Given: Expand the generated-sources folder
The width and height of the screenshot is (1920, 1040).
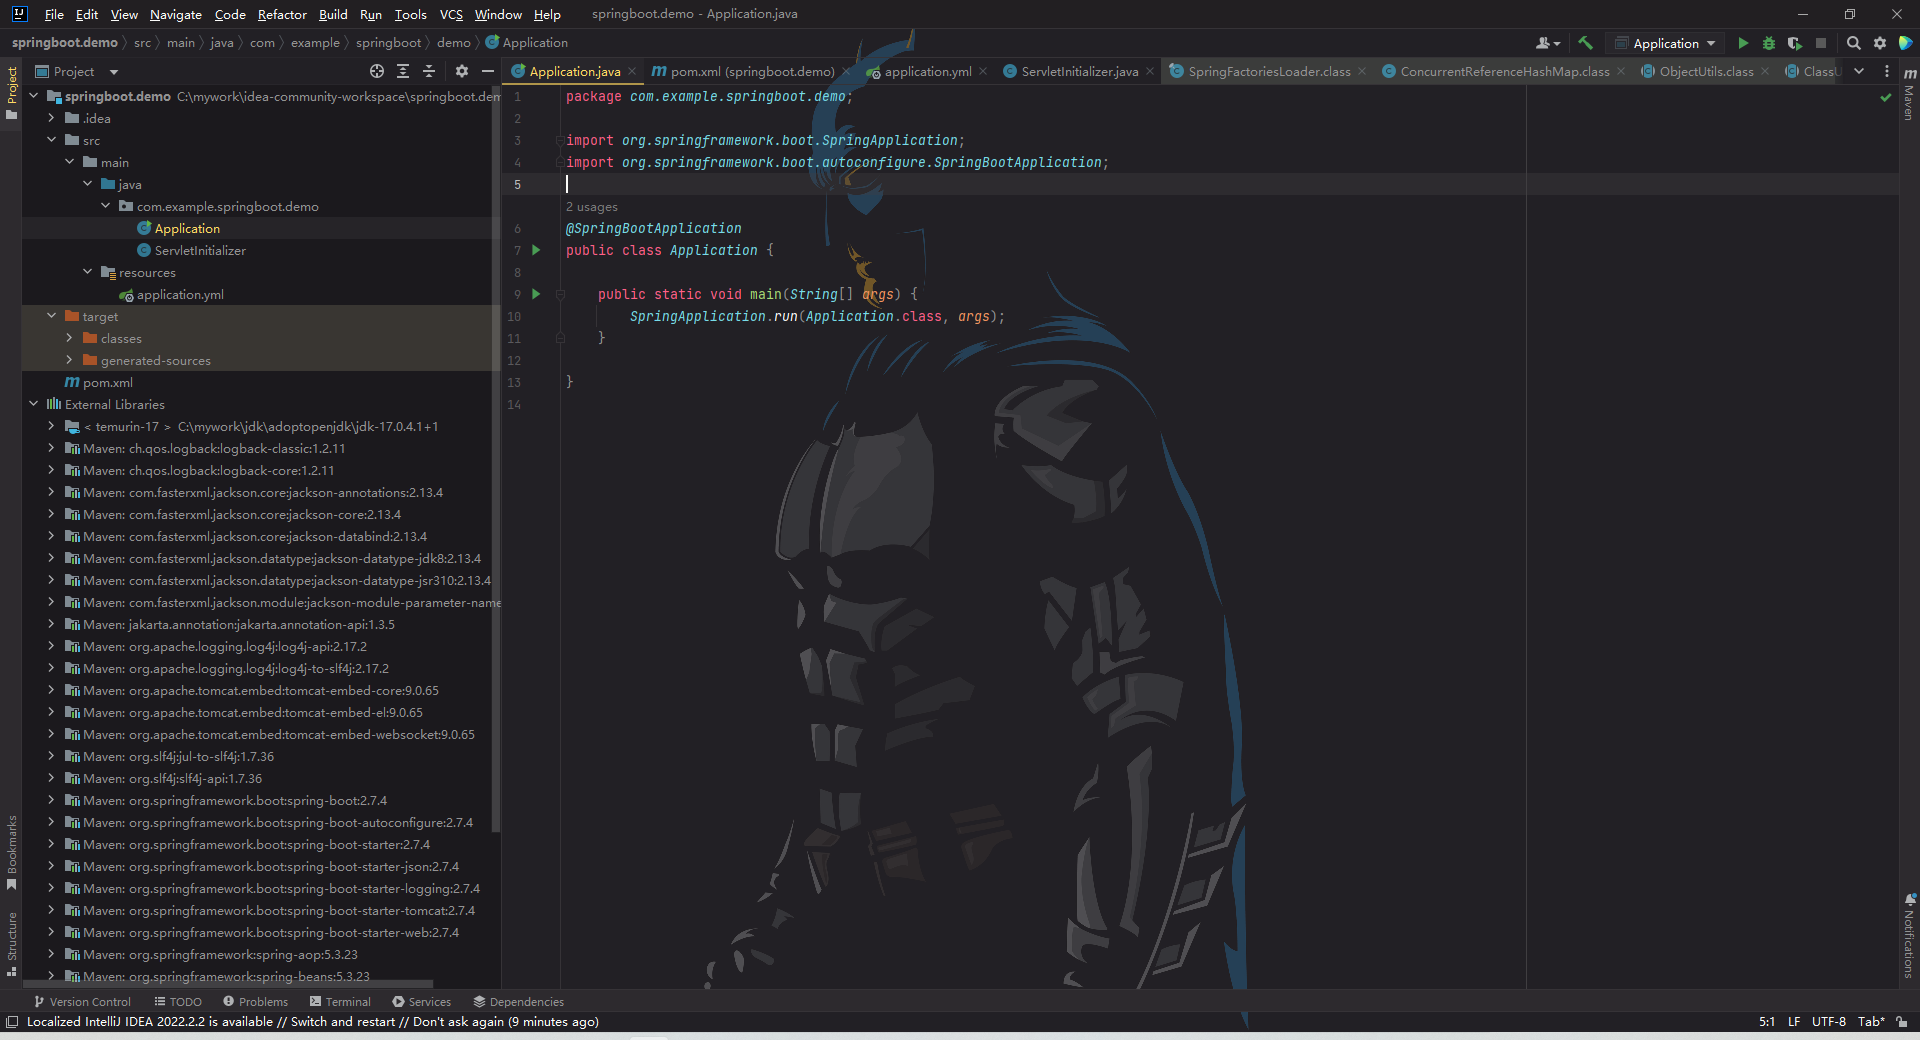Looking at the screenshot, I should (69, 360).
